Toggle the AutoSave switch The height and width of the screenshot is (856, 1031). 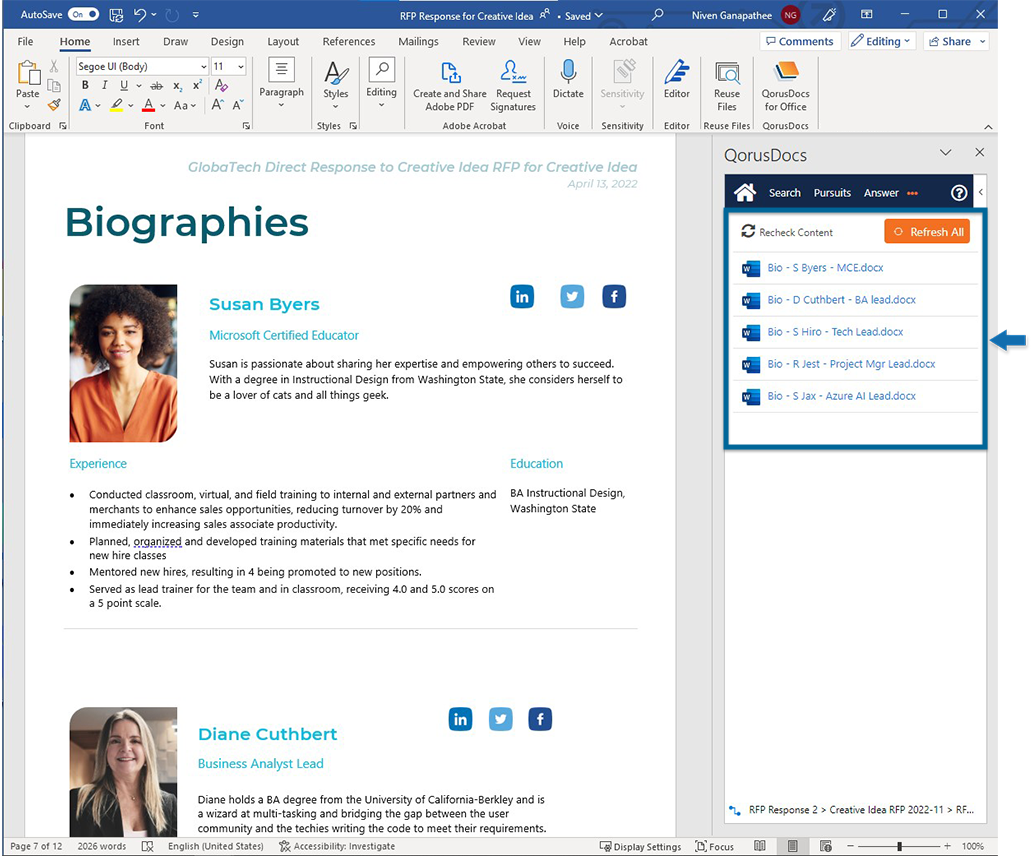84,14
